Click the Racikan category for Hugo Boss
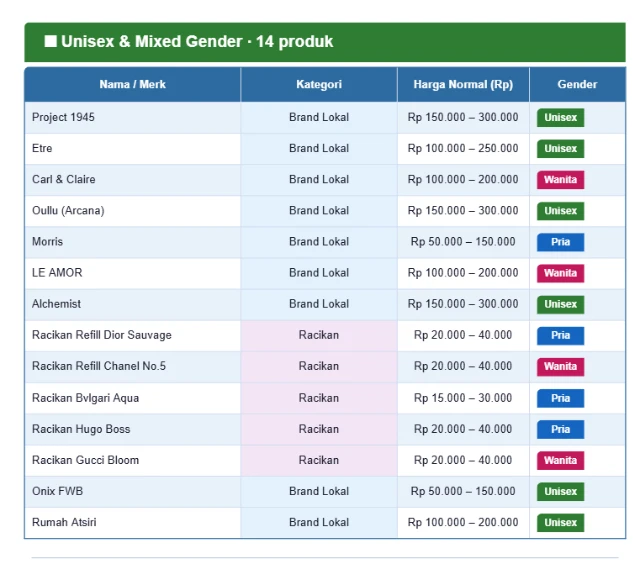This screenshot has height=564, width=640. (x=319, y=429)
